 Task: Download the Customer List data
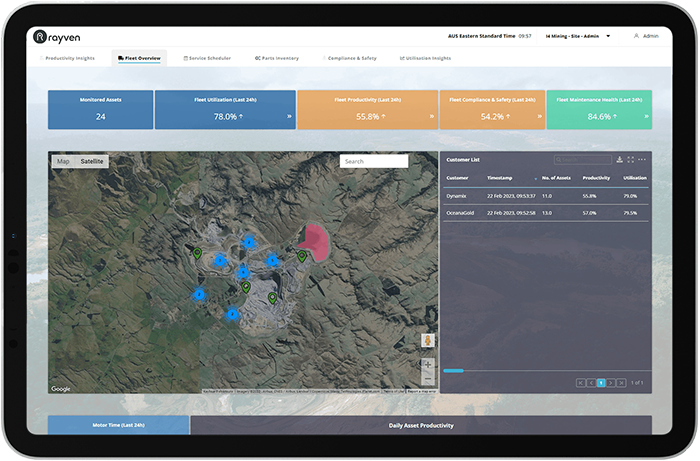click(x=620, y=160)
